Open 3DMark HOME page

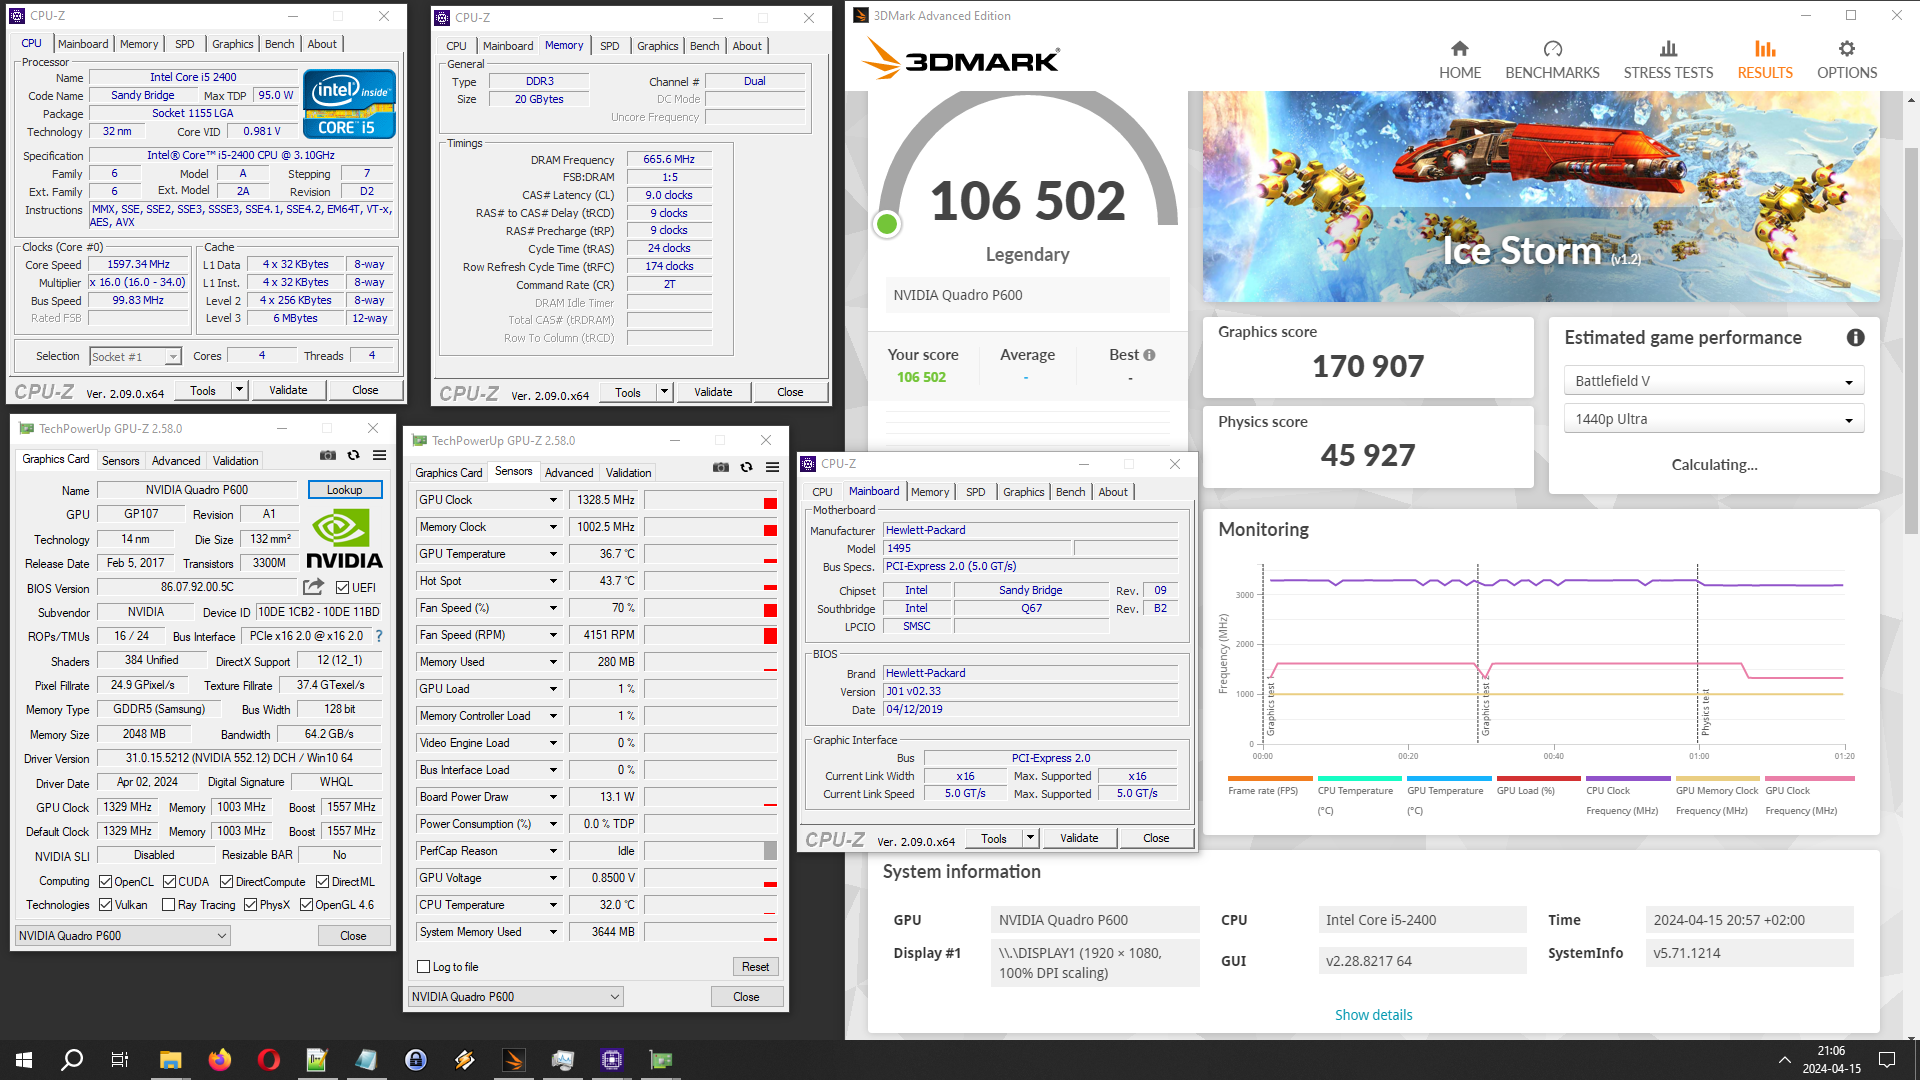point(1459,60)
